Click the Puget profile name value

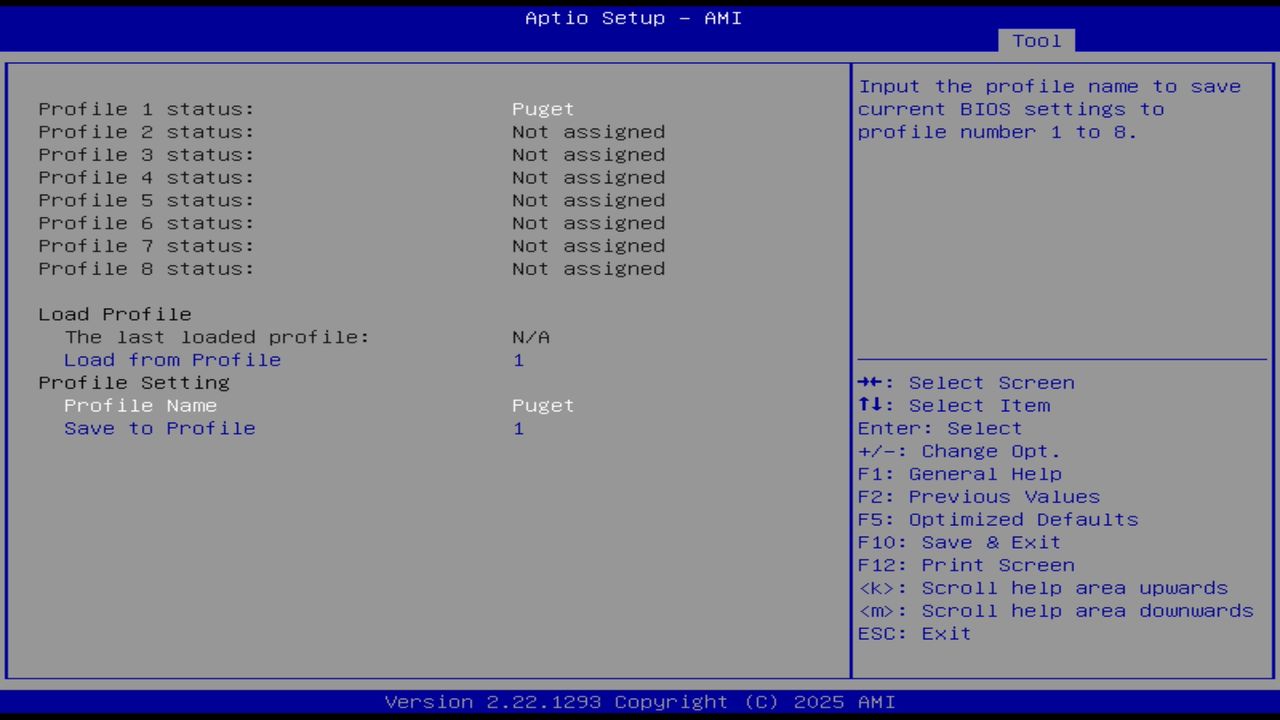pos(542,405)
